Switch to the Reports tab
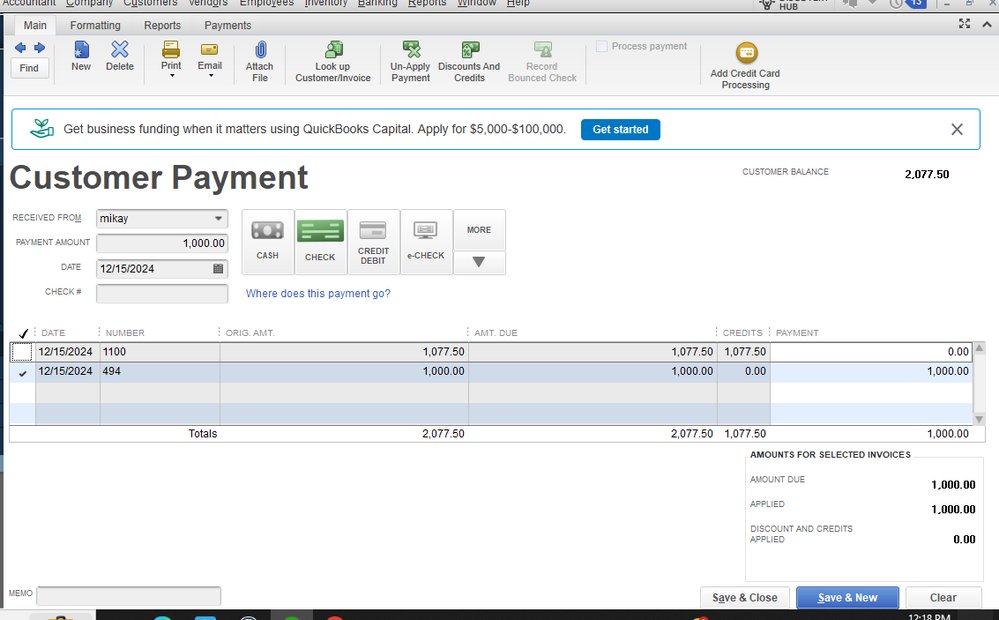The width and height of the screenshot is (999, 620). point(162,25)
